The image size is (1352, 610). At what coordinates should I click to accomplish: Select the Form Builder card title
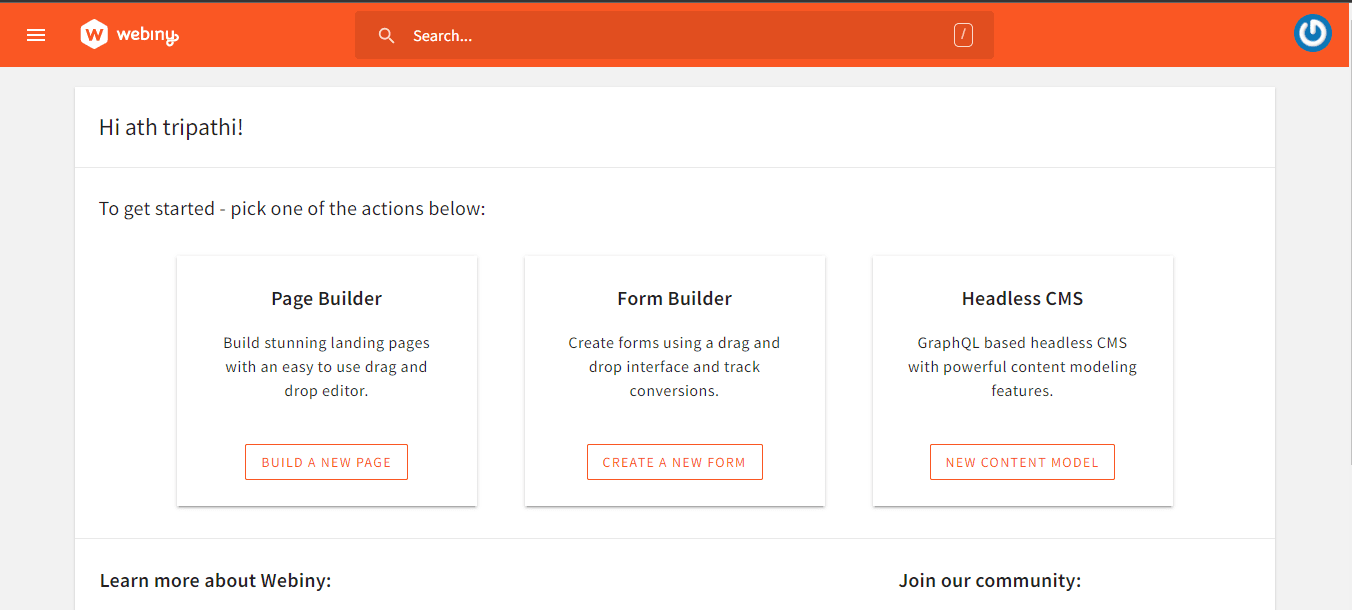coord(674,299)
